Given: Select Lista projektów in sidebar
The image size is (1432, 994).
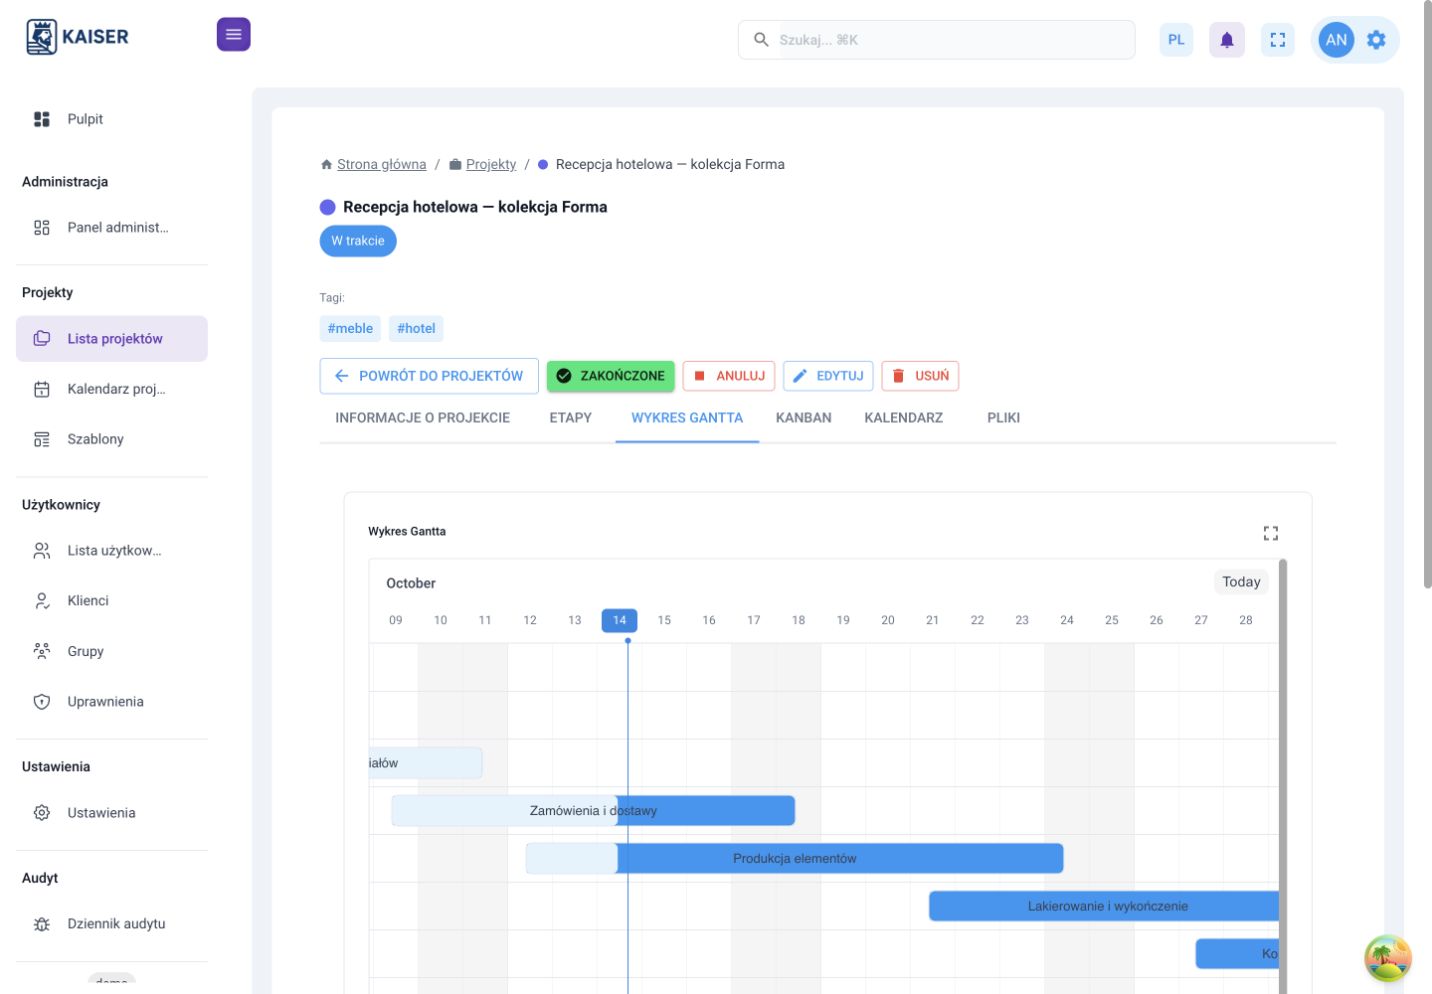Looking at the screenshot, I should pos(112,339).
